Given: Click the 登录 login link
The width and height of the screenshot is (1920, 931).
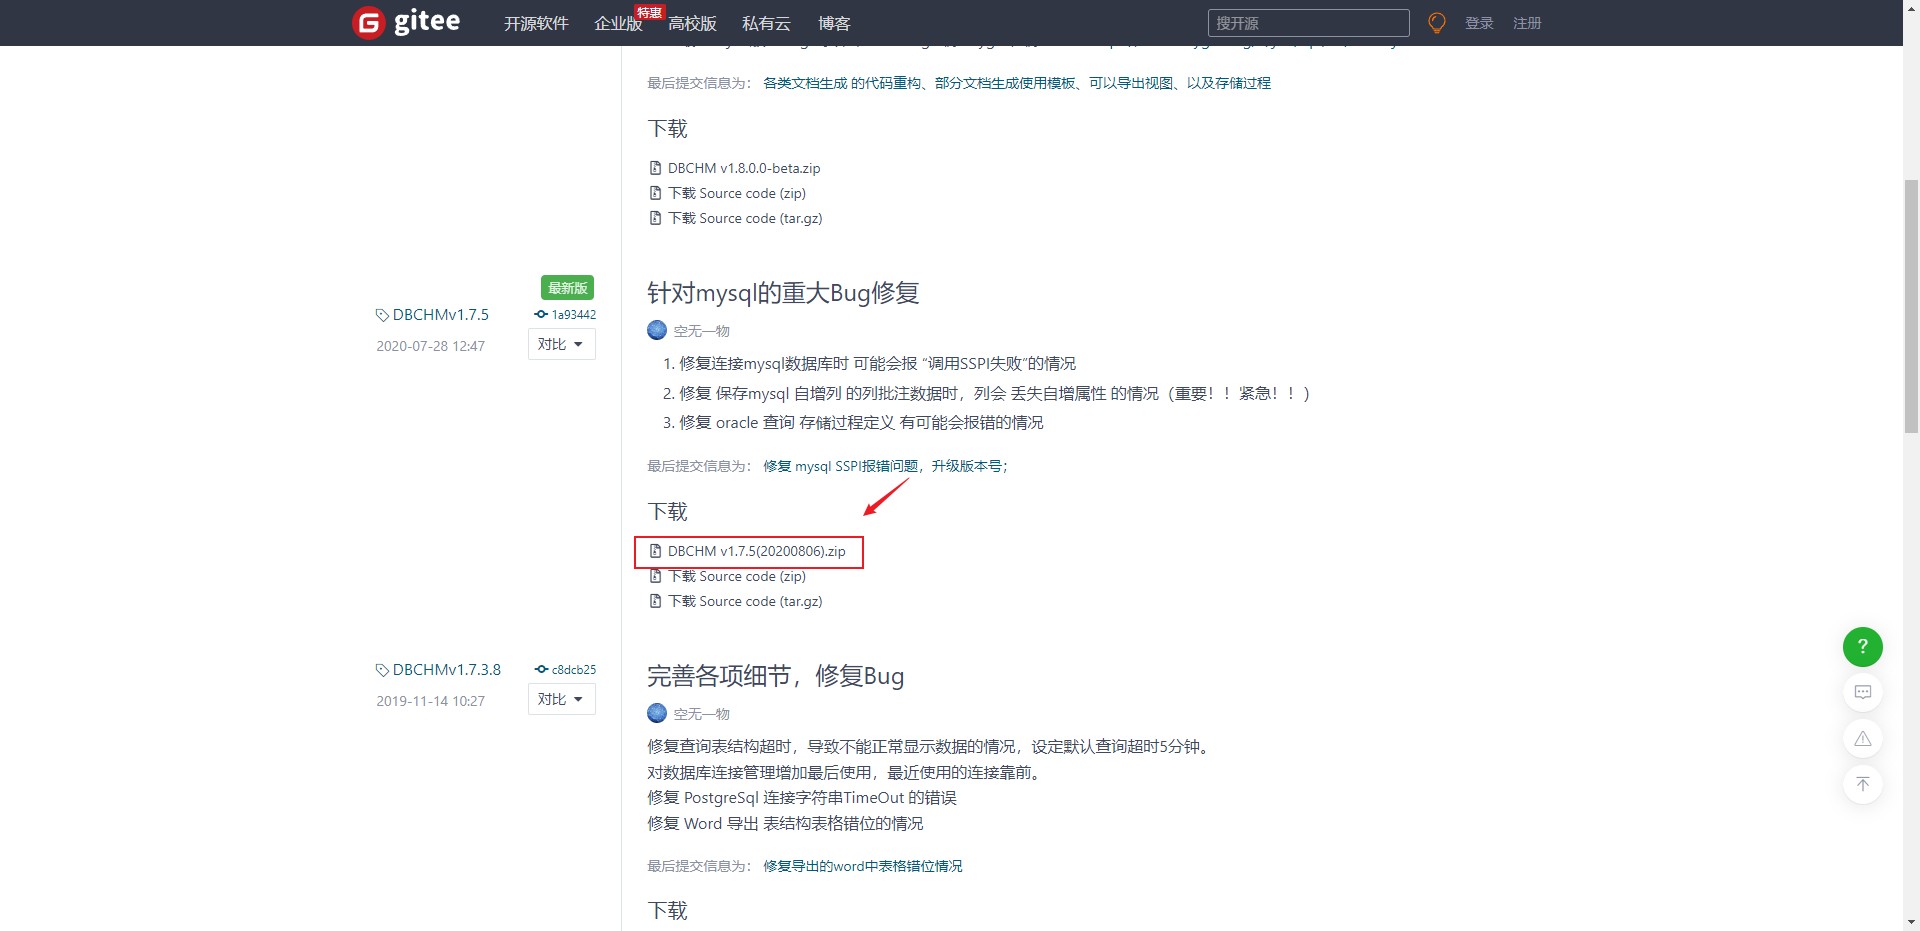Looking at the screenshot, I should (1478, 23).
